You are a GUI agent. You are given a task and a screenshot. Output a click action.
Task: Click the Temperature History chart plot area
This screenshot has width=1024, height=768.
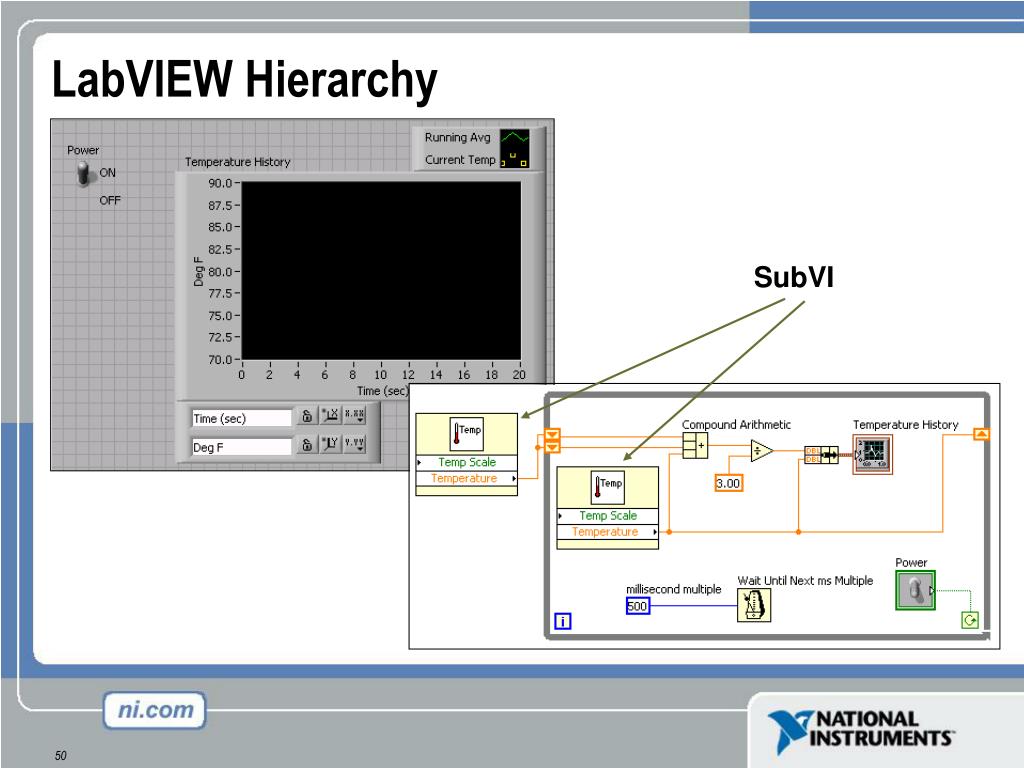coord(381,270)
